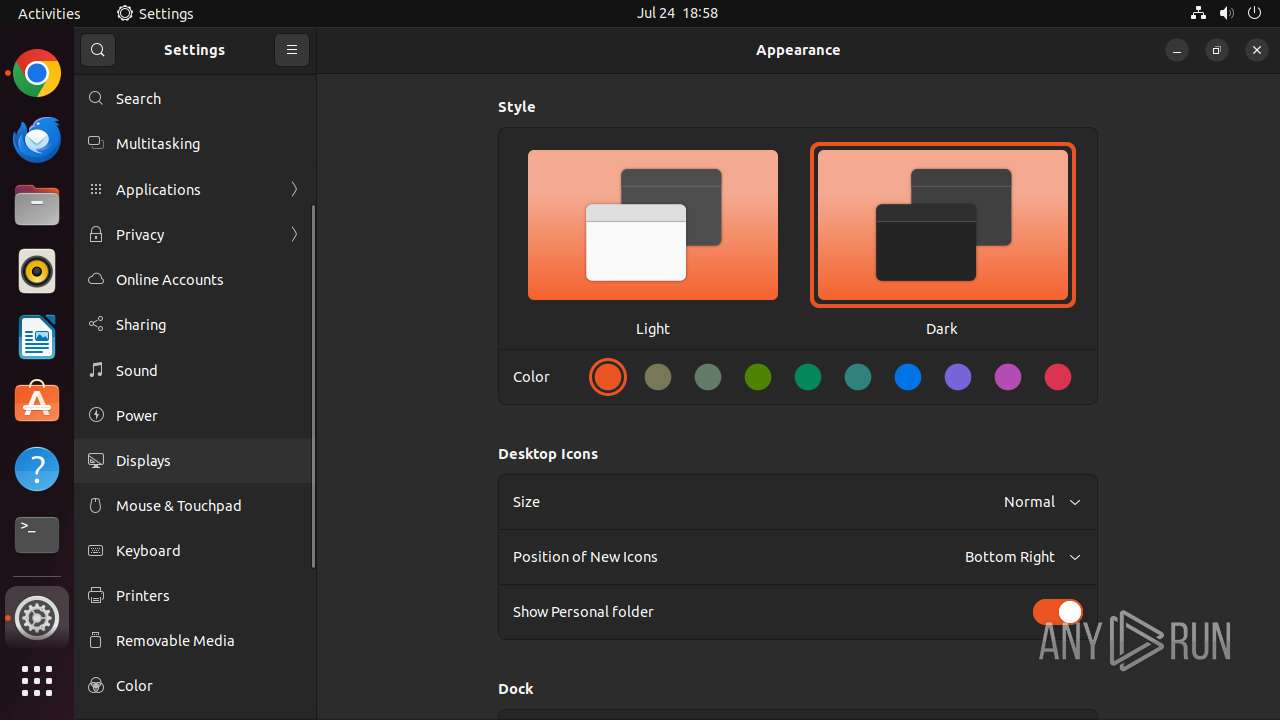This screenshot has width=1280, height=720.
Task: Select the red accent color
Action: point(1058,377)
